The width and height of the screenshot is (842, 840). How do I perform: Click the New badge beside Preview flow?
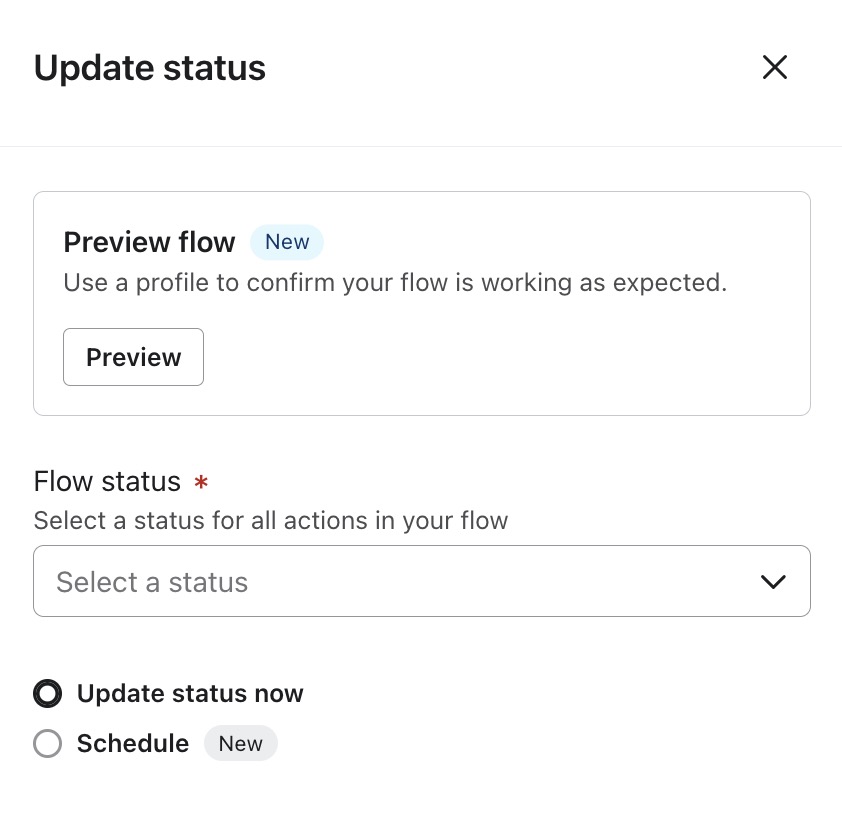287,242
